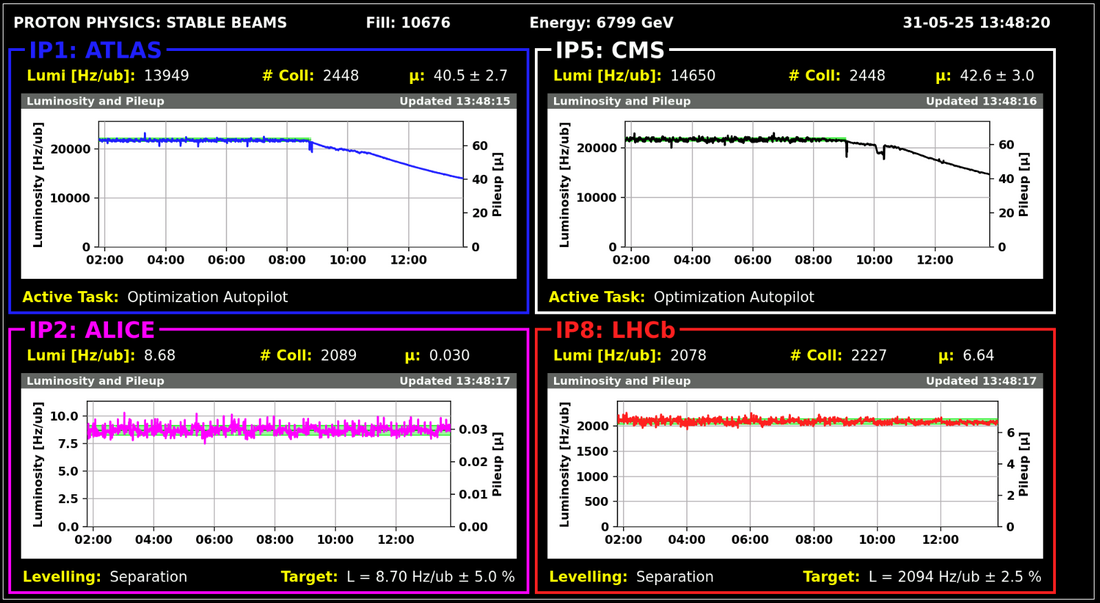Viewport: 1100px width, 603px height.
Task: Click the CMS 'Lumi [Hz/ub]:' label
Action: (x=608, y=76)
